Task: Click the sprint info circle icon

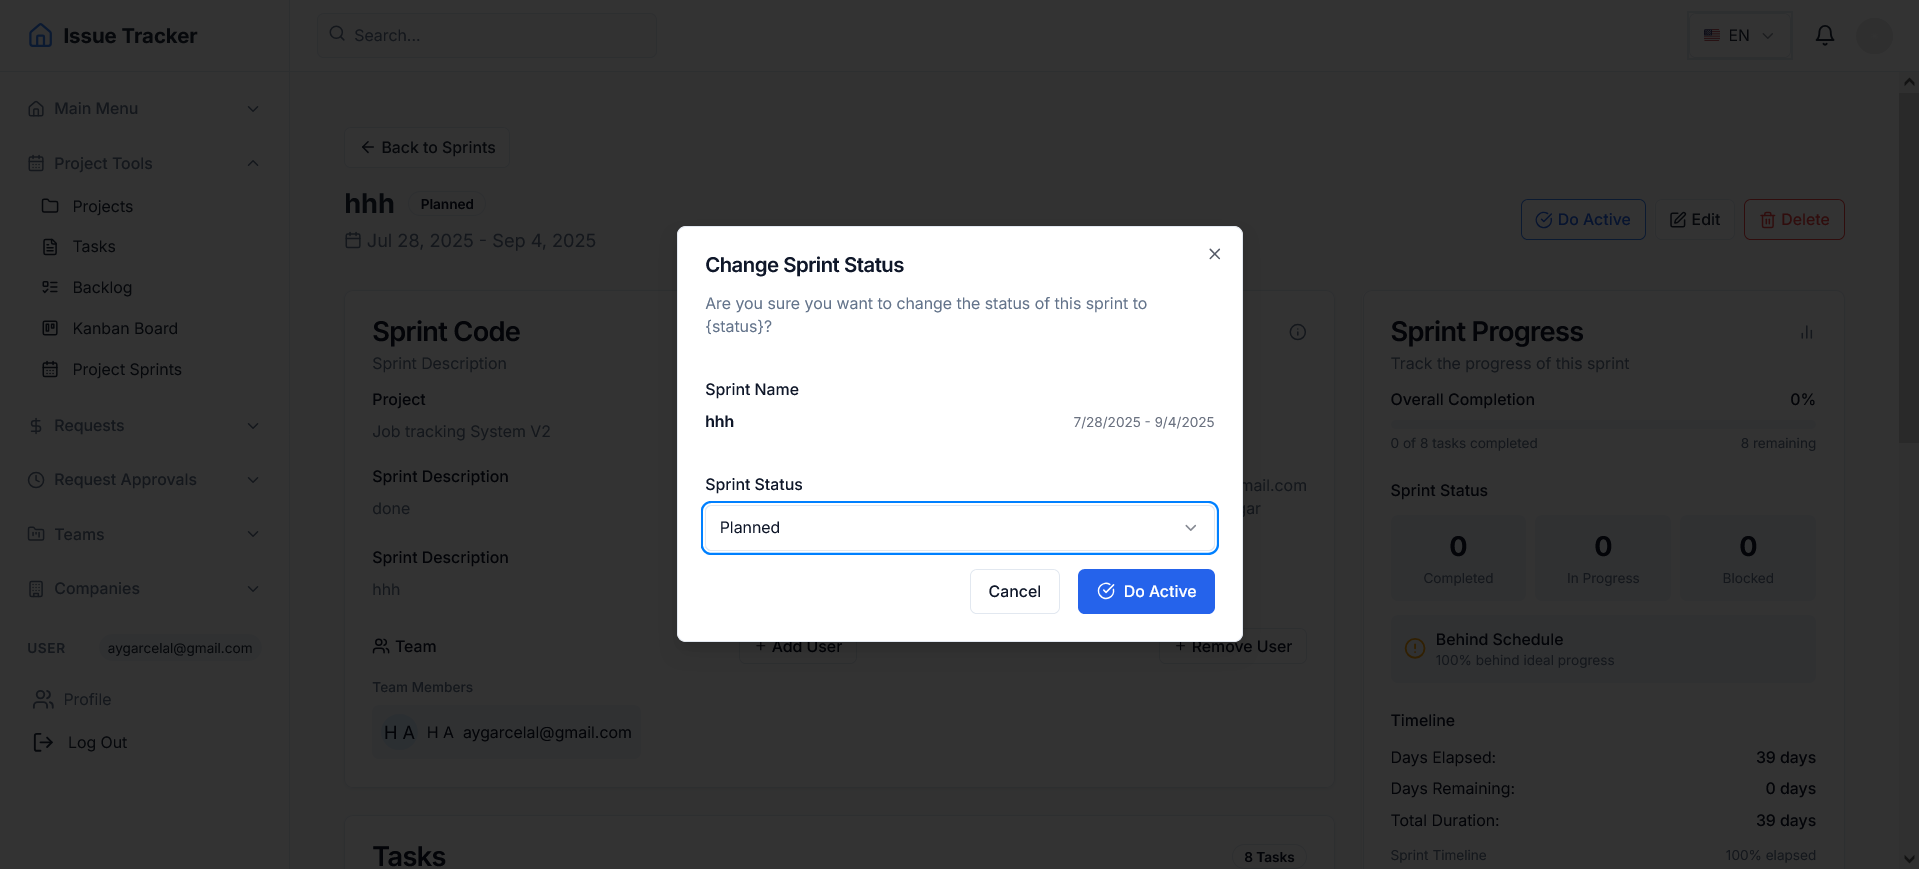Action: [x=1298, y=332]
